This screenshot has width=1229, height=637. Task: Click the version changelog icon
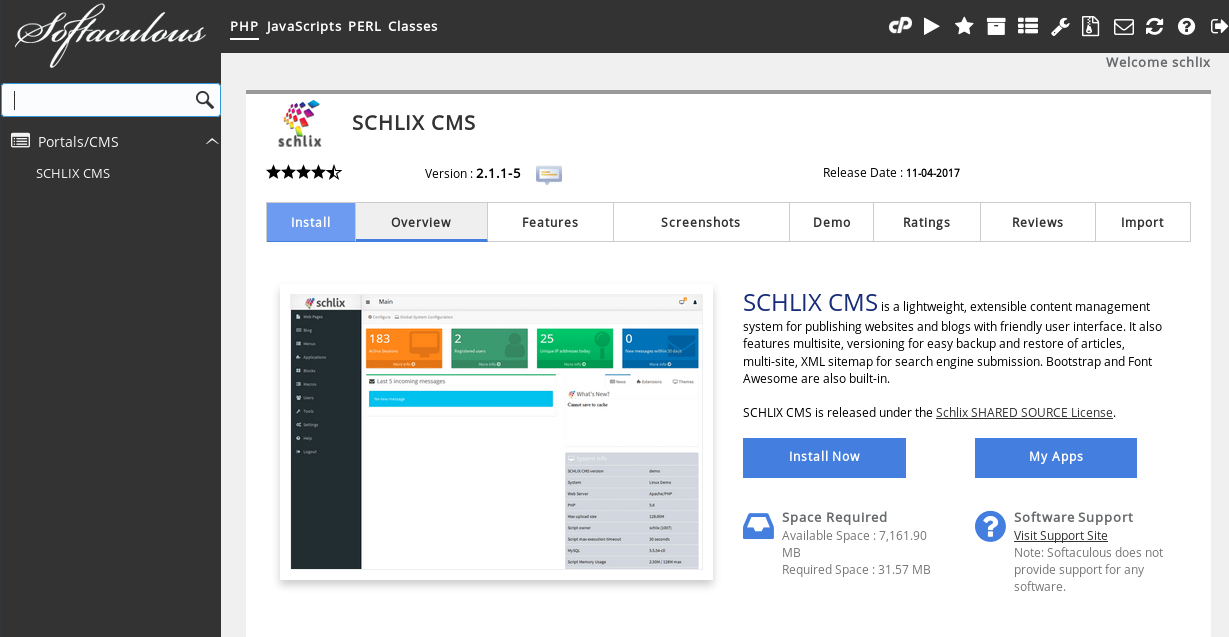pyautogui.click(x=549, y=174)
